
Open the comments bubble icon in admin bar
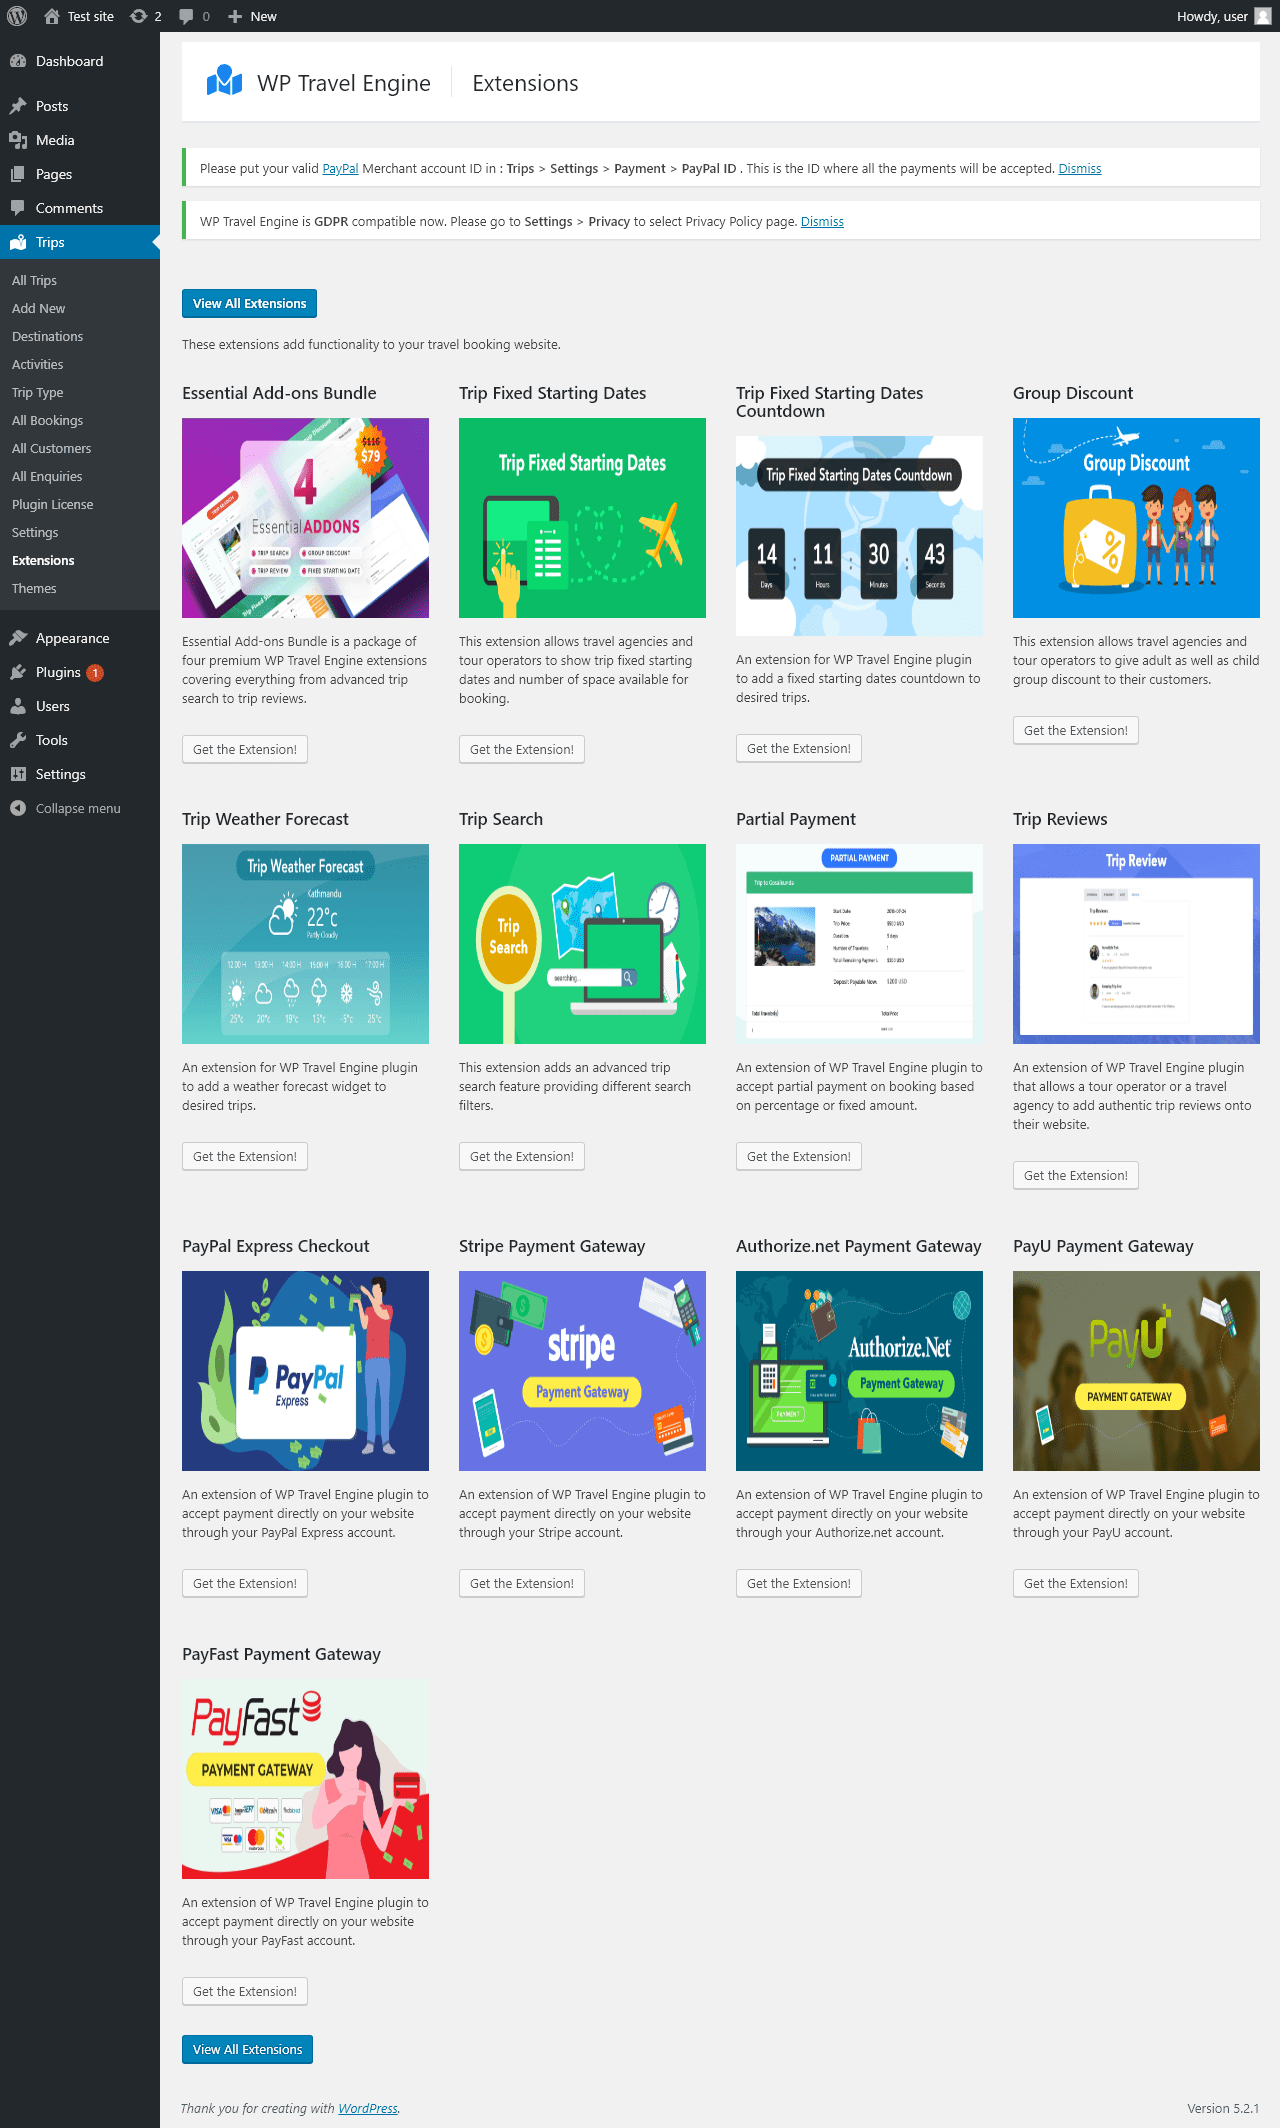tap(186, 16)
